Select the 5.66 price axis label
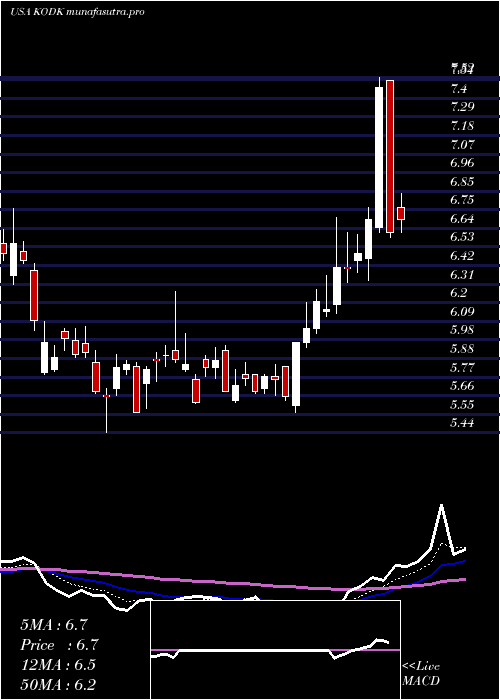The image size is (500, 700). pyautogui.click(x=462, y=385)
